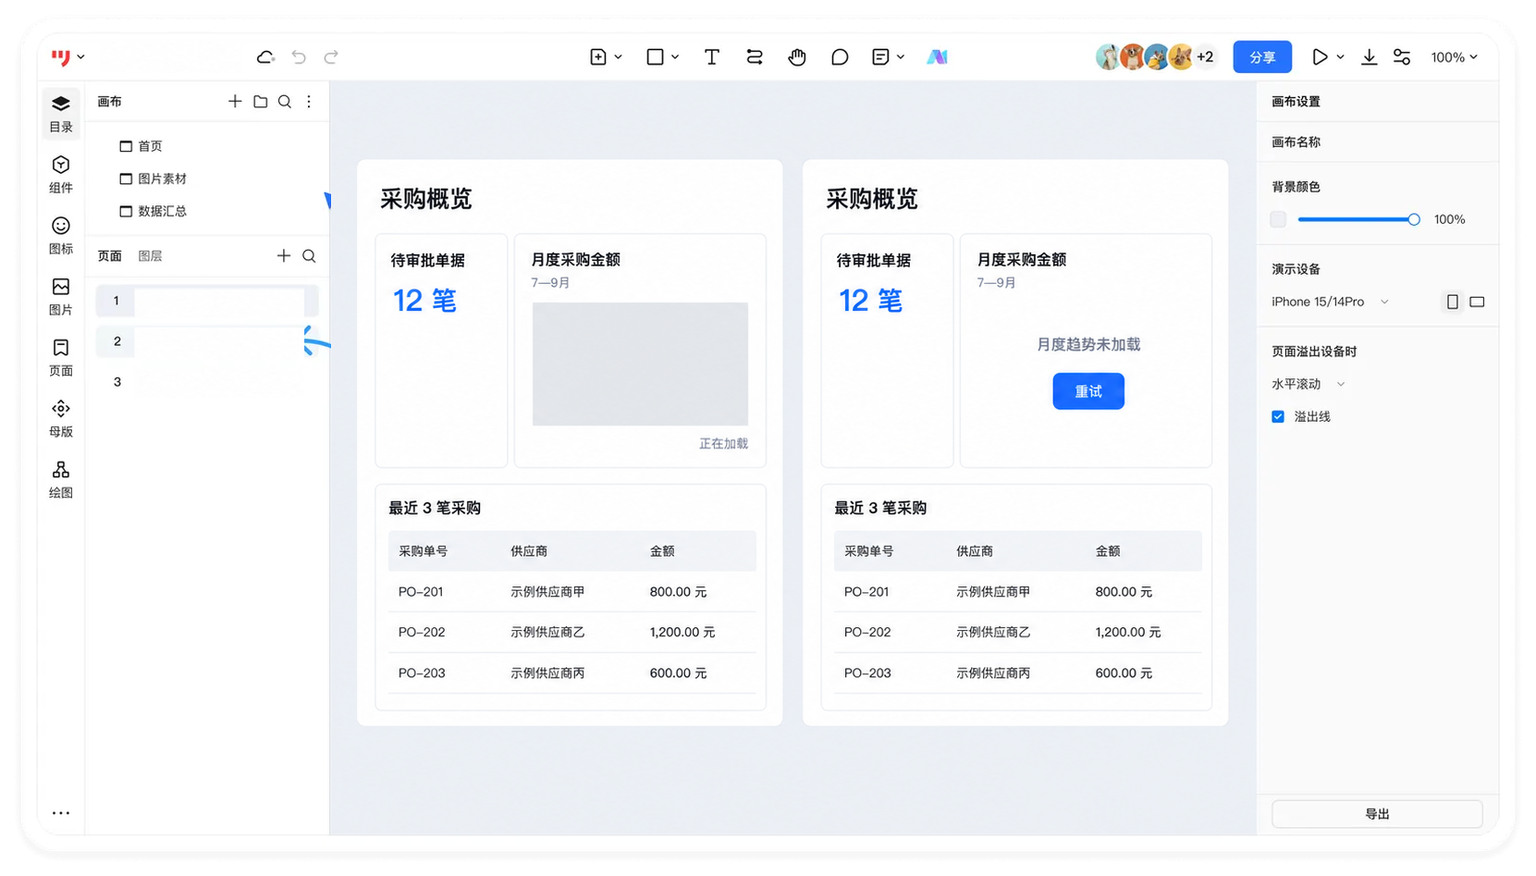Select the sticky note tool

tap(880, 57)
